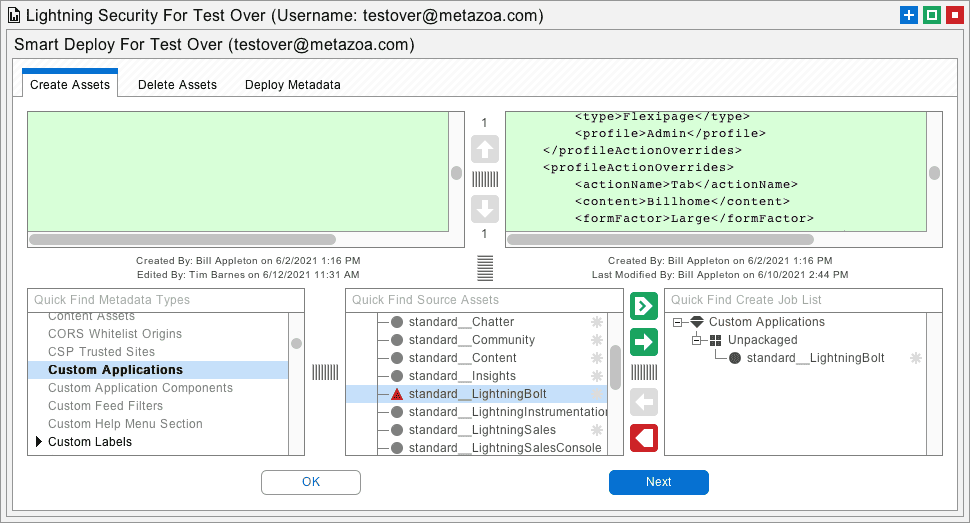Click the OK button

pos(311,482)
